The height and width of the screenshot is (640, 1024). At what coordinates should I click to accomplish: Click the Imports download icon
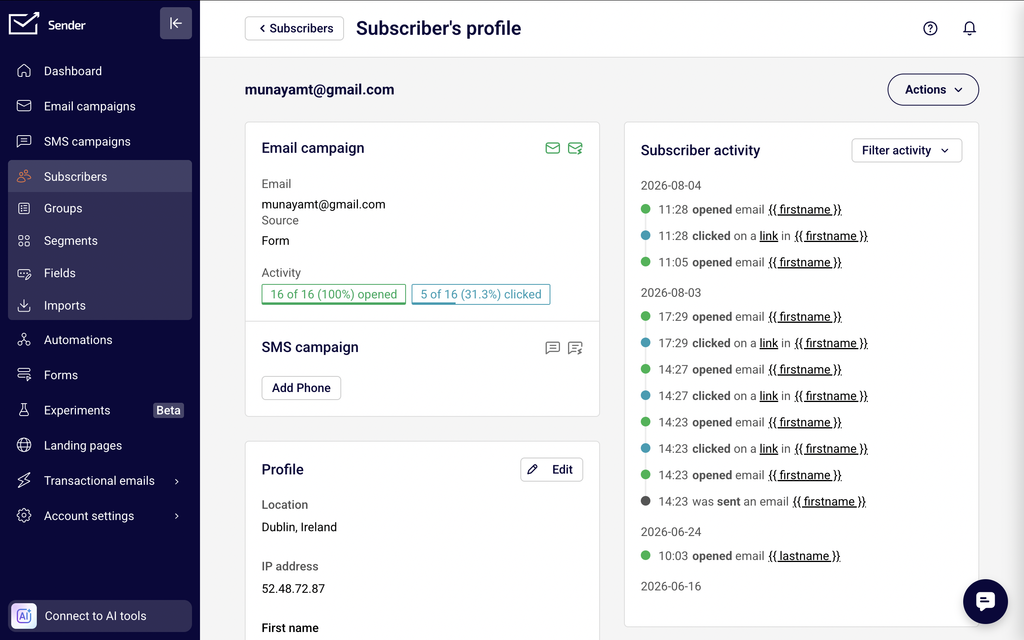click(24, 306)
